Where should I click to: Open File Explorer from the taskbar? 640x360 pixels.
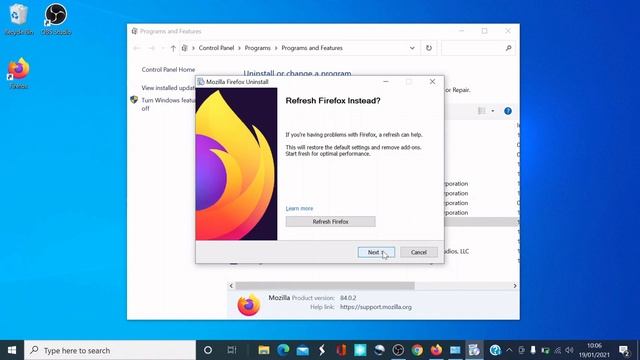click(x=264, y=350)
